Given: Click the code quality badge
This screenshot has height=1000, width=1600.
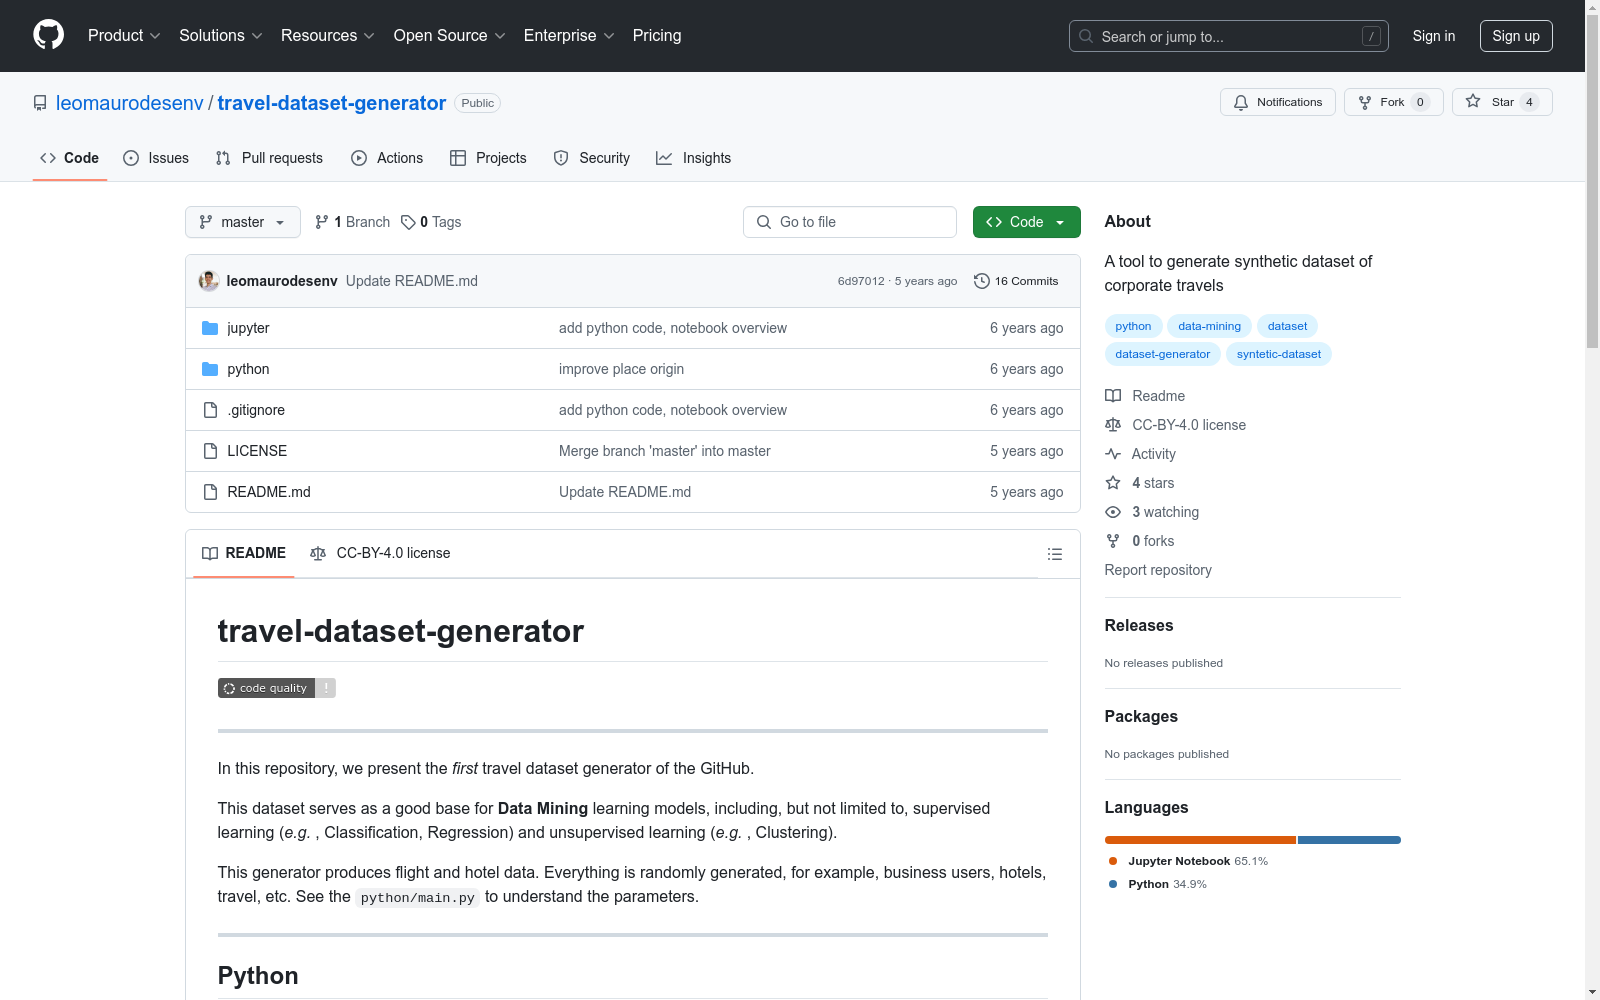Looking at the screenshot, I should tap(277, 688).
